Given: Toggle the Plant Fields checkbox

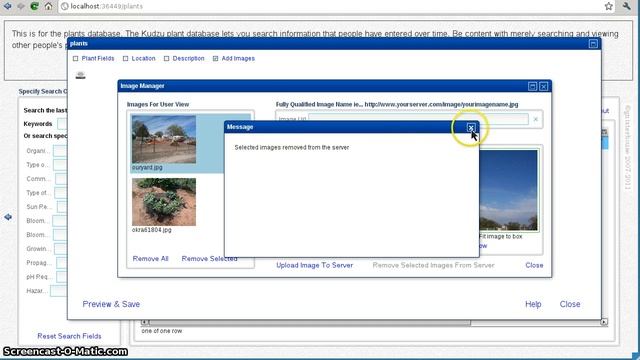Looking at the screenshot, I should click(x=76, y=58).
